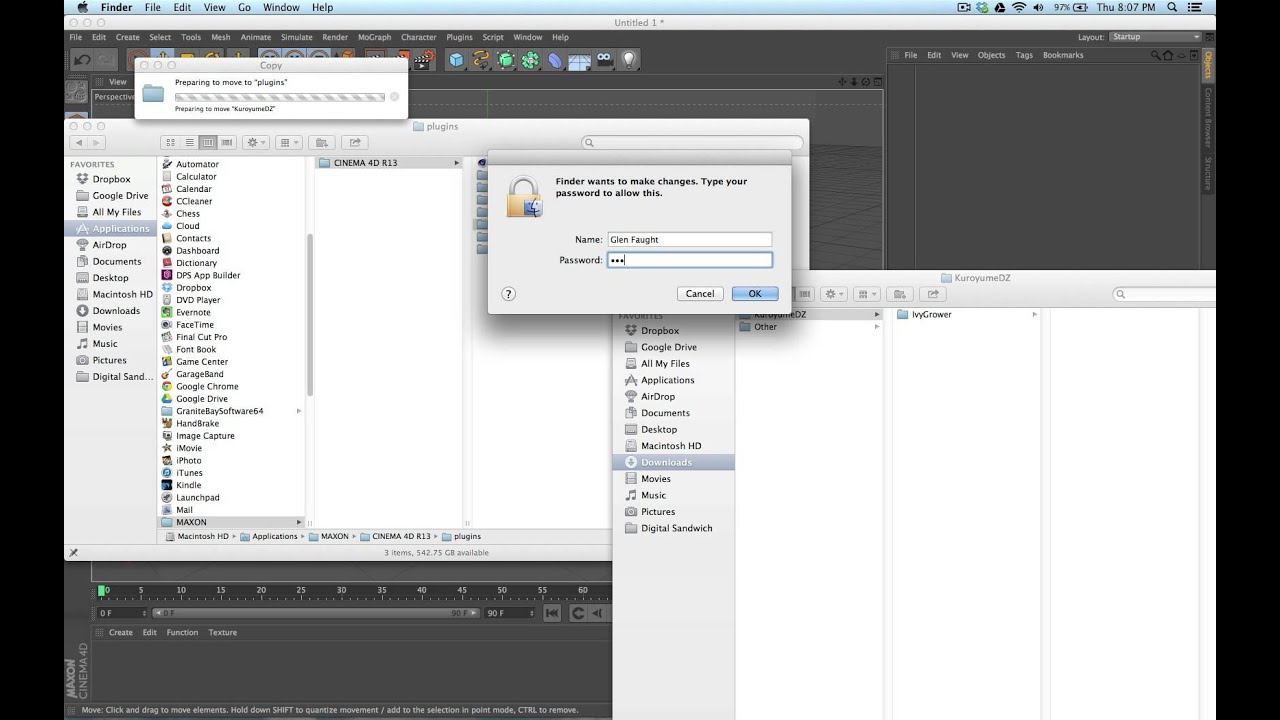Click the viewport move camera icon
This screenshot has width=1280, height=720.
click(842, 82)
